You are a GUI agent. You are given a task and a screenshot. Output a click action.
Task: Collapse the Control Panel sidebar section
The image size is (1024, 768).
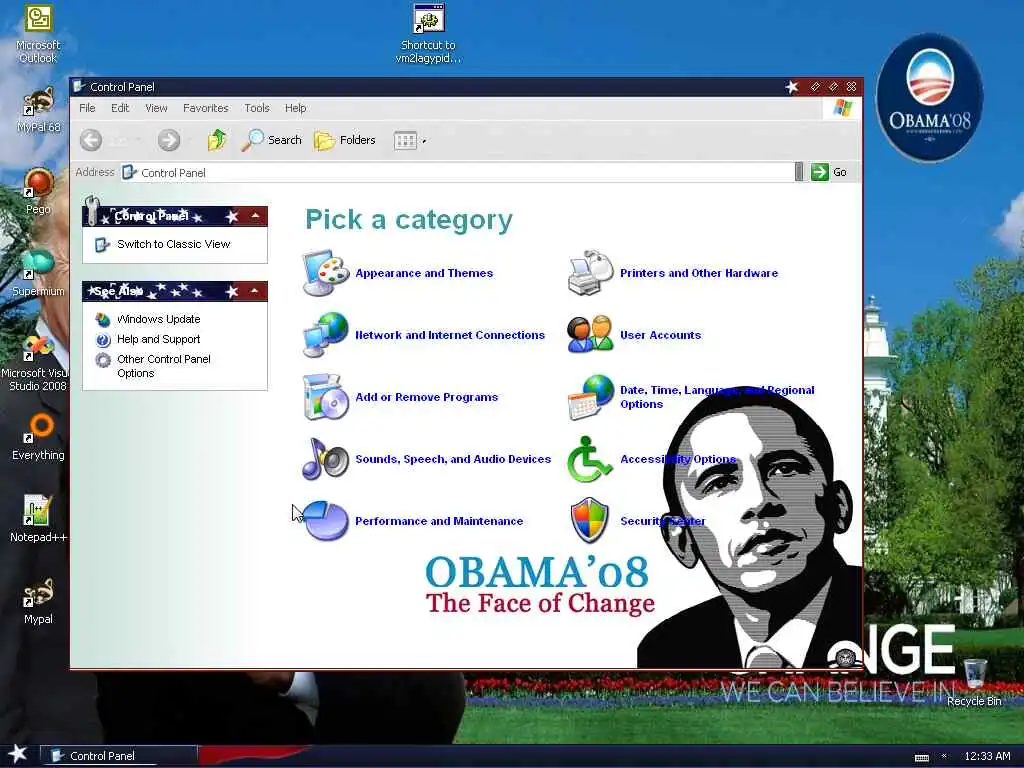pos(255,216)
